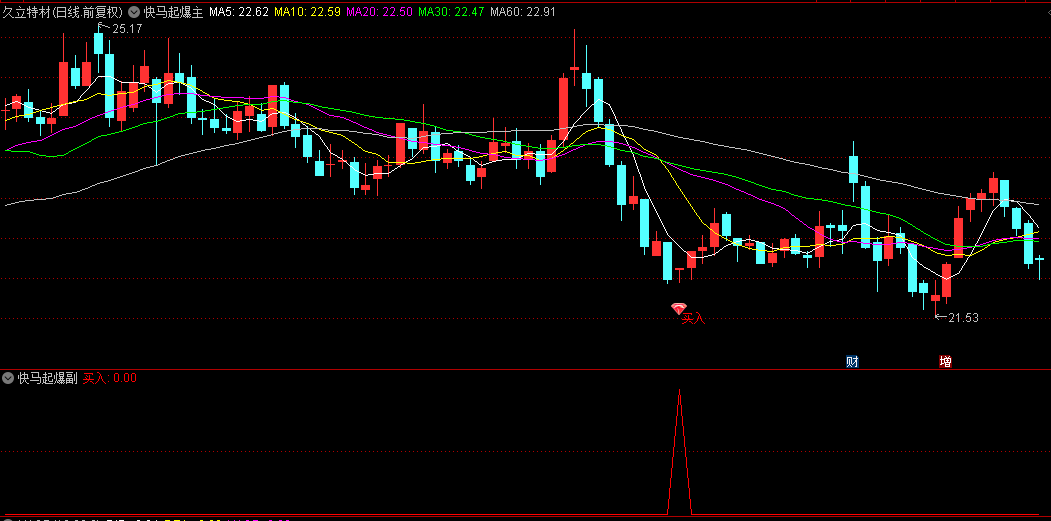This screenshot has height=521, width=1051.
Task: Select the MA20: 22.50 label
Action: coord(379,11)
